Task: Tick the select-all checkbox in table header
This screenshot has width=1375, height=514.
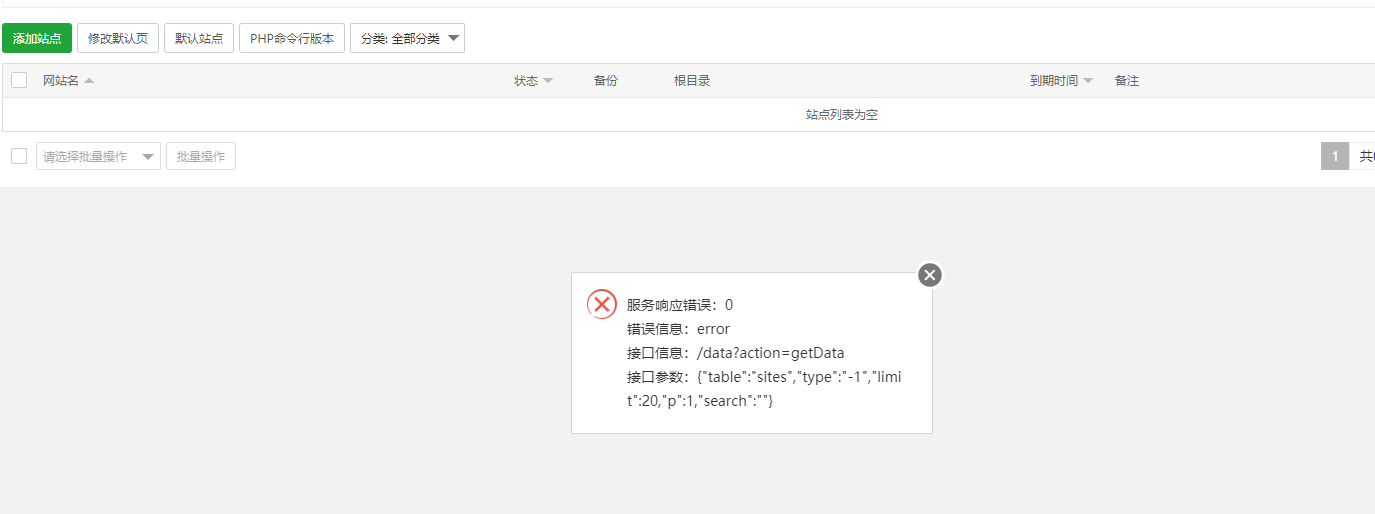Action: (x=19, y=80)
